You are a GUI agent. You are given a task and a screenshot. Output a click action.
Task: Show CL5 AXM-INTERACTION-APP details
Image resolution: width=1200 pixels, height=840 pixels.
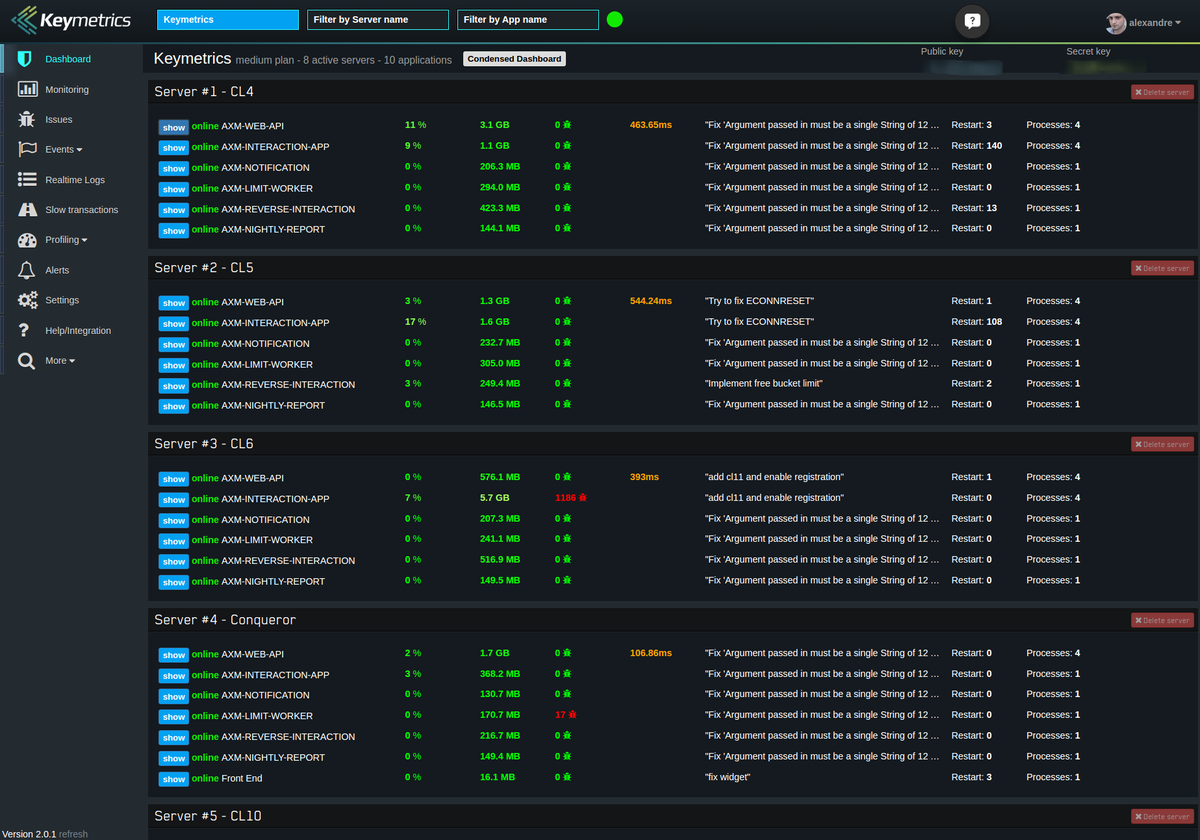point(174,323)
